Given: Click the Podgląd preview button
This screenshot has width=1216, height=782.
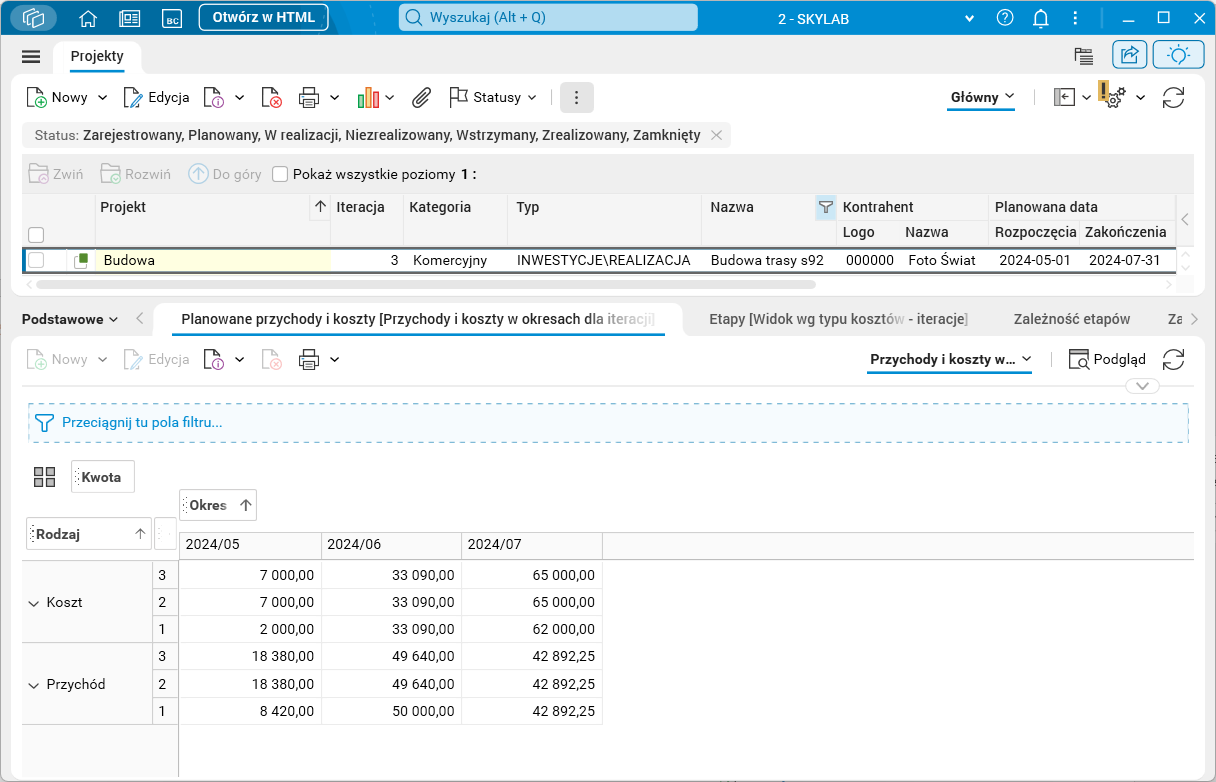Looking at the screenshot, I should pos(1107,359).
